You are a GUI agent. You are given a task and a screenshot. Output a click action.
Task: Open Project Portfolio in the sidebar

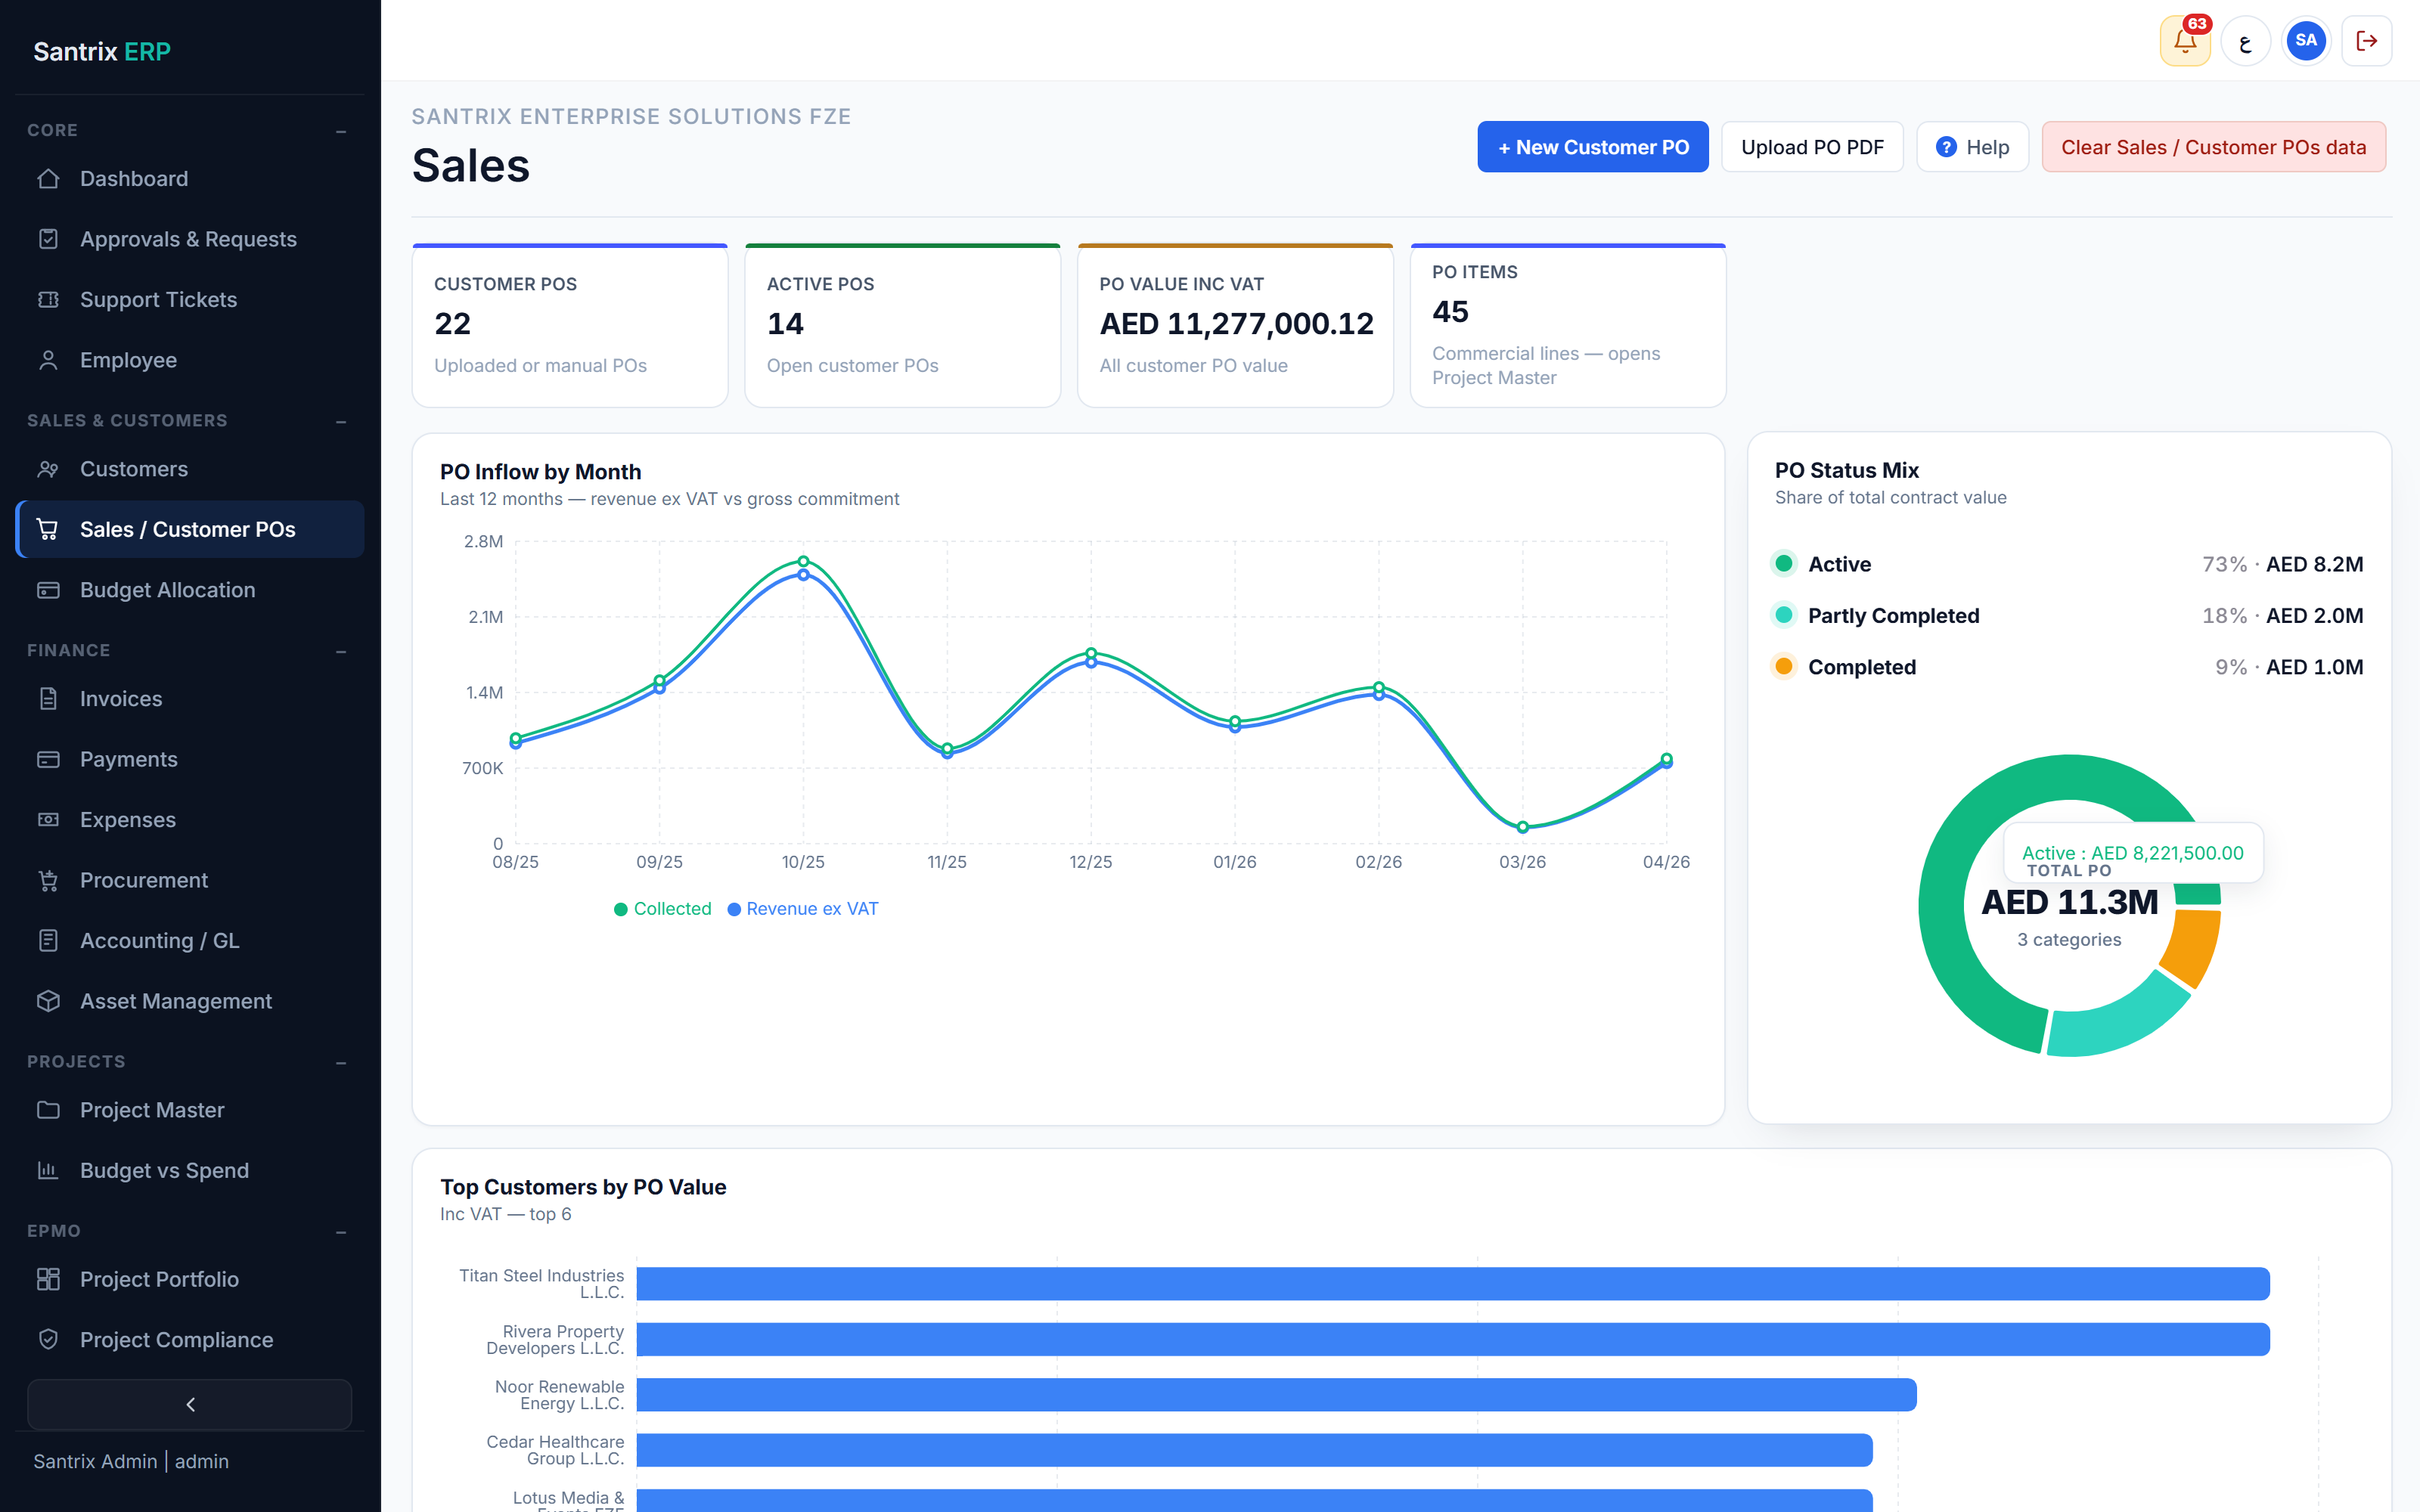190,1280
